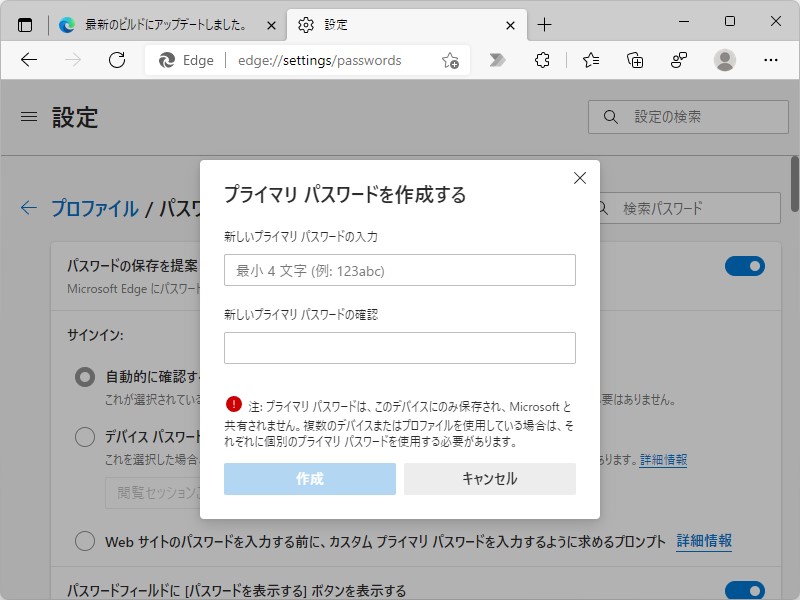Click the 新しいプライマリ パスワードの入力 field
Viewport: 800px width, 600px height.
click(x=399, y=270)
